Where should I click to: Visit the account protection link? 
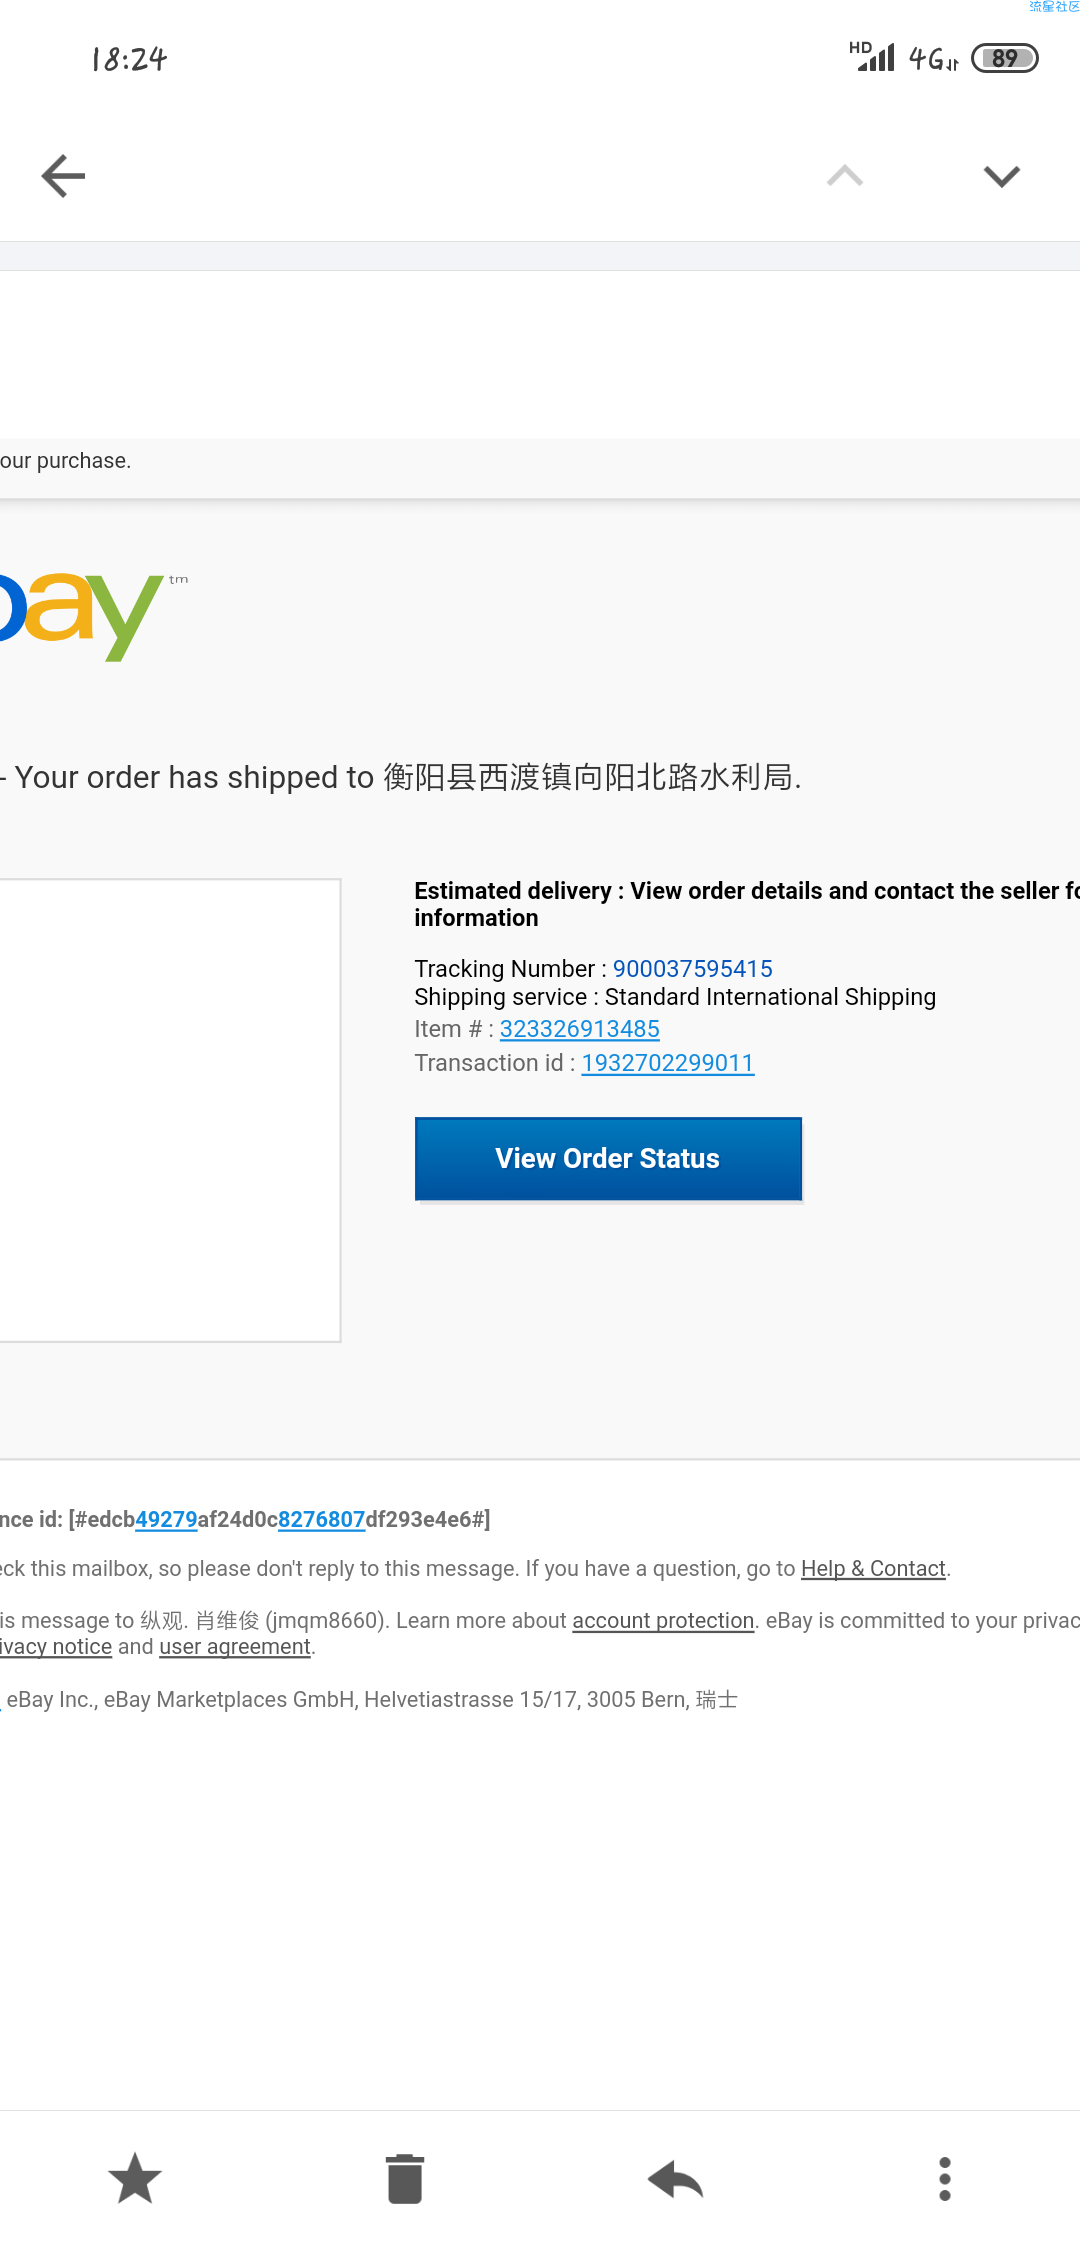(663, 1620)
